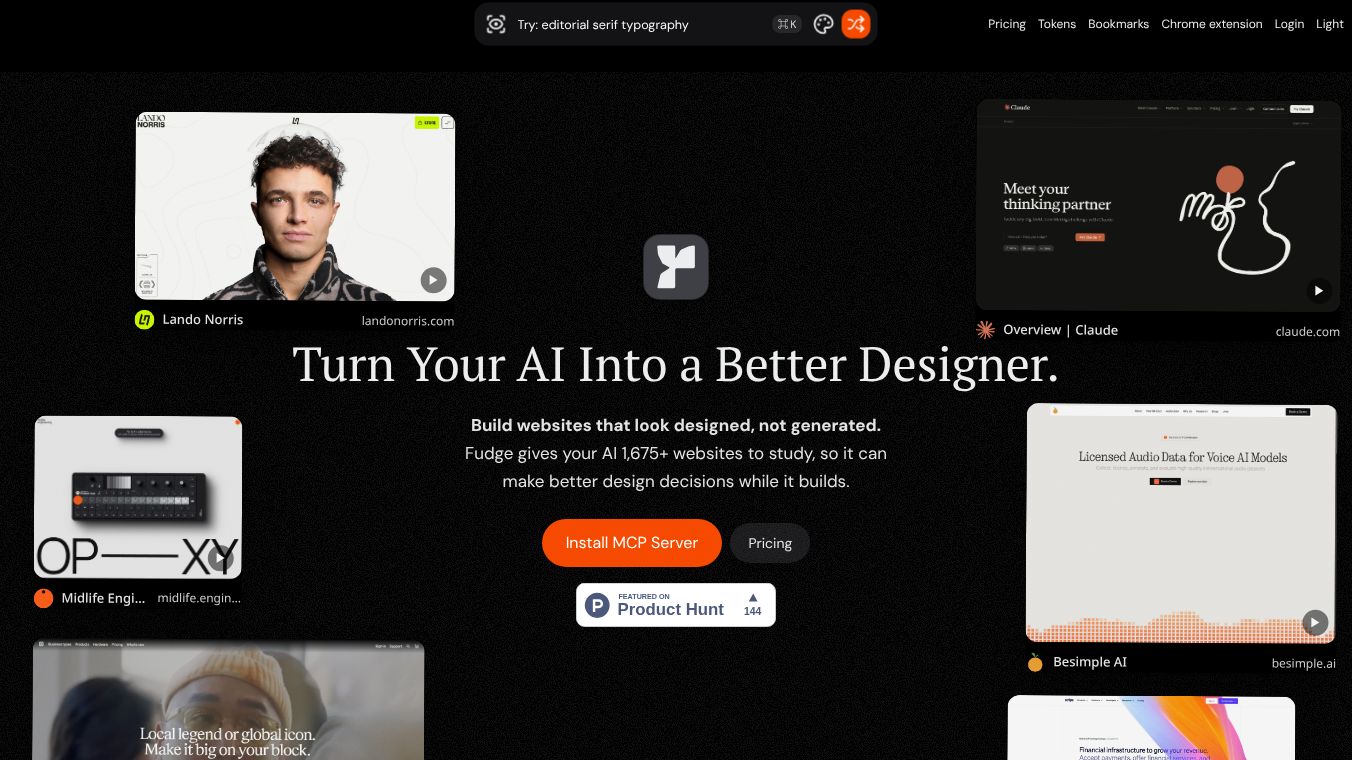Open the OP-XY Midlife Engineering thumbnail

138,497
